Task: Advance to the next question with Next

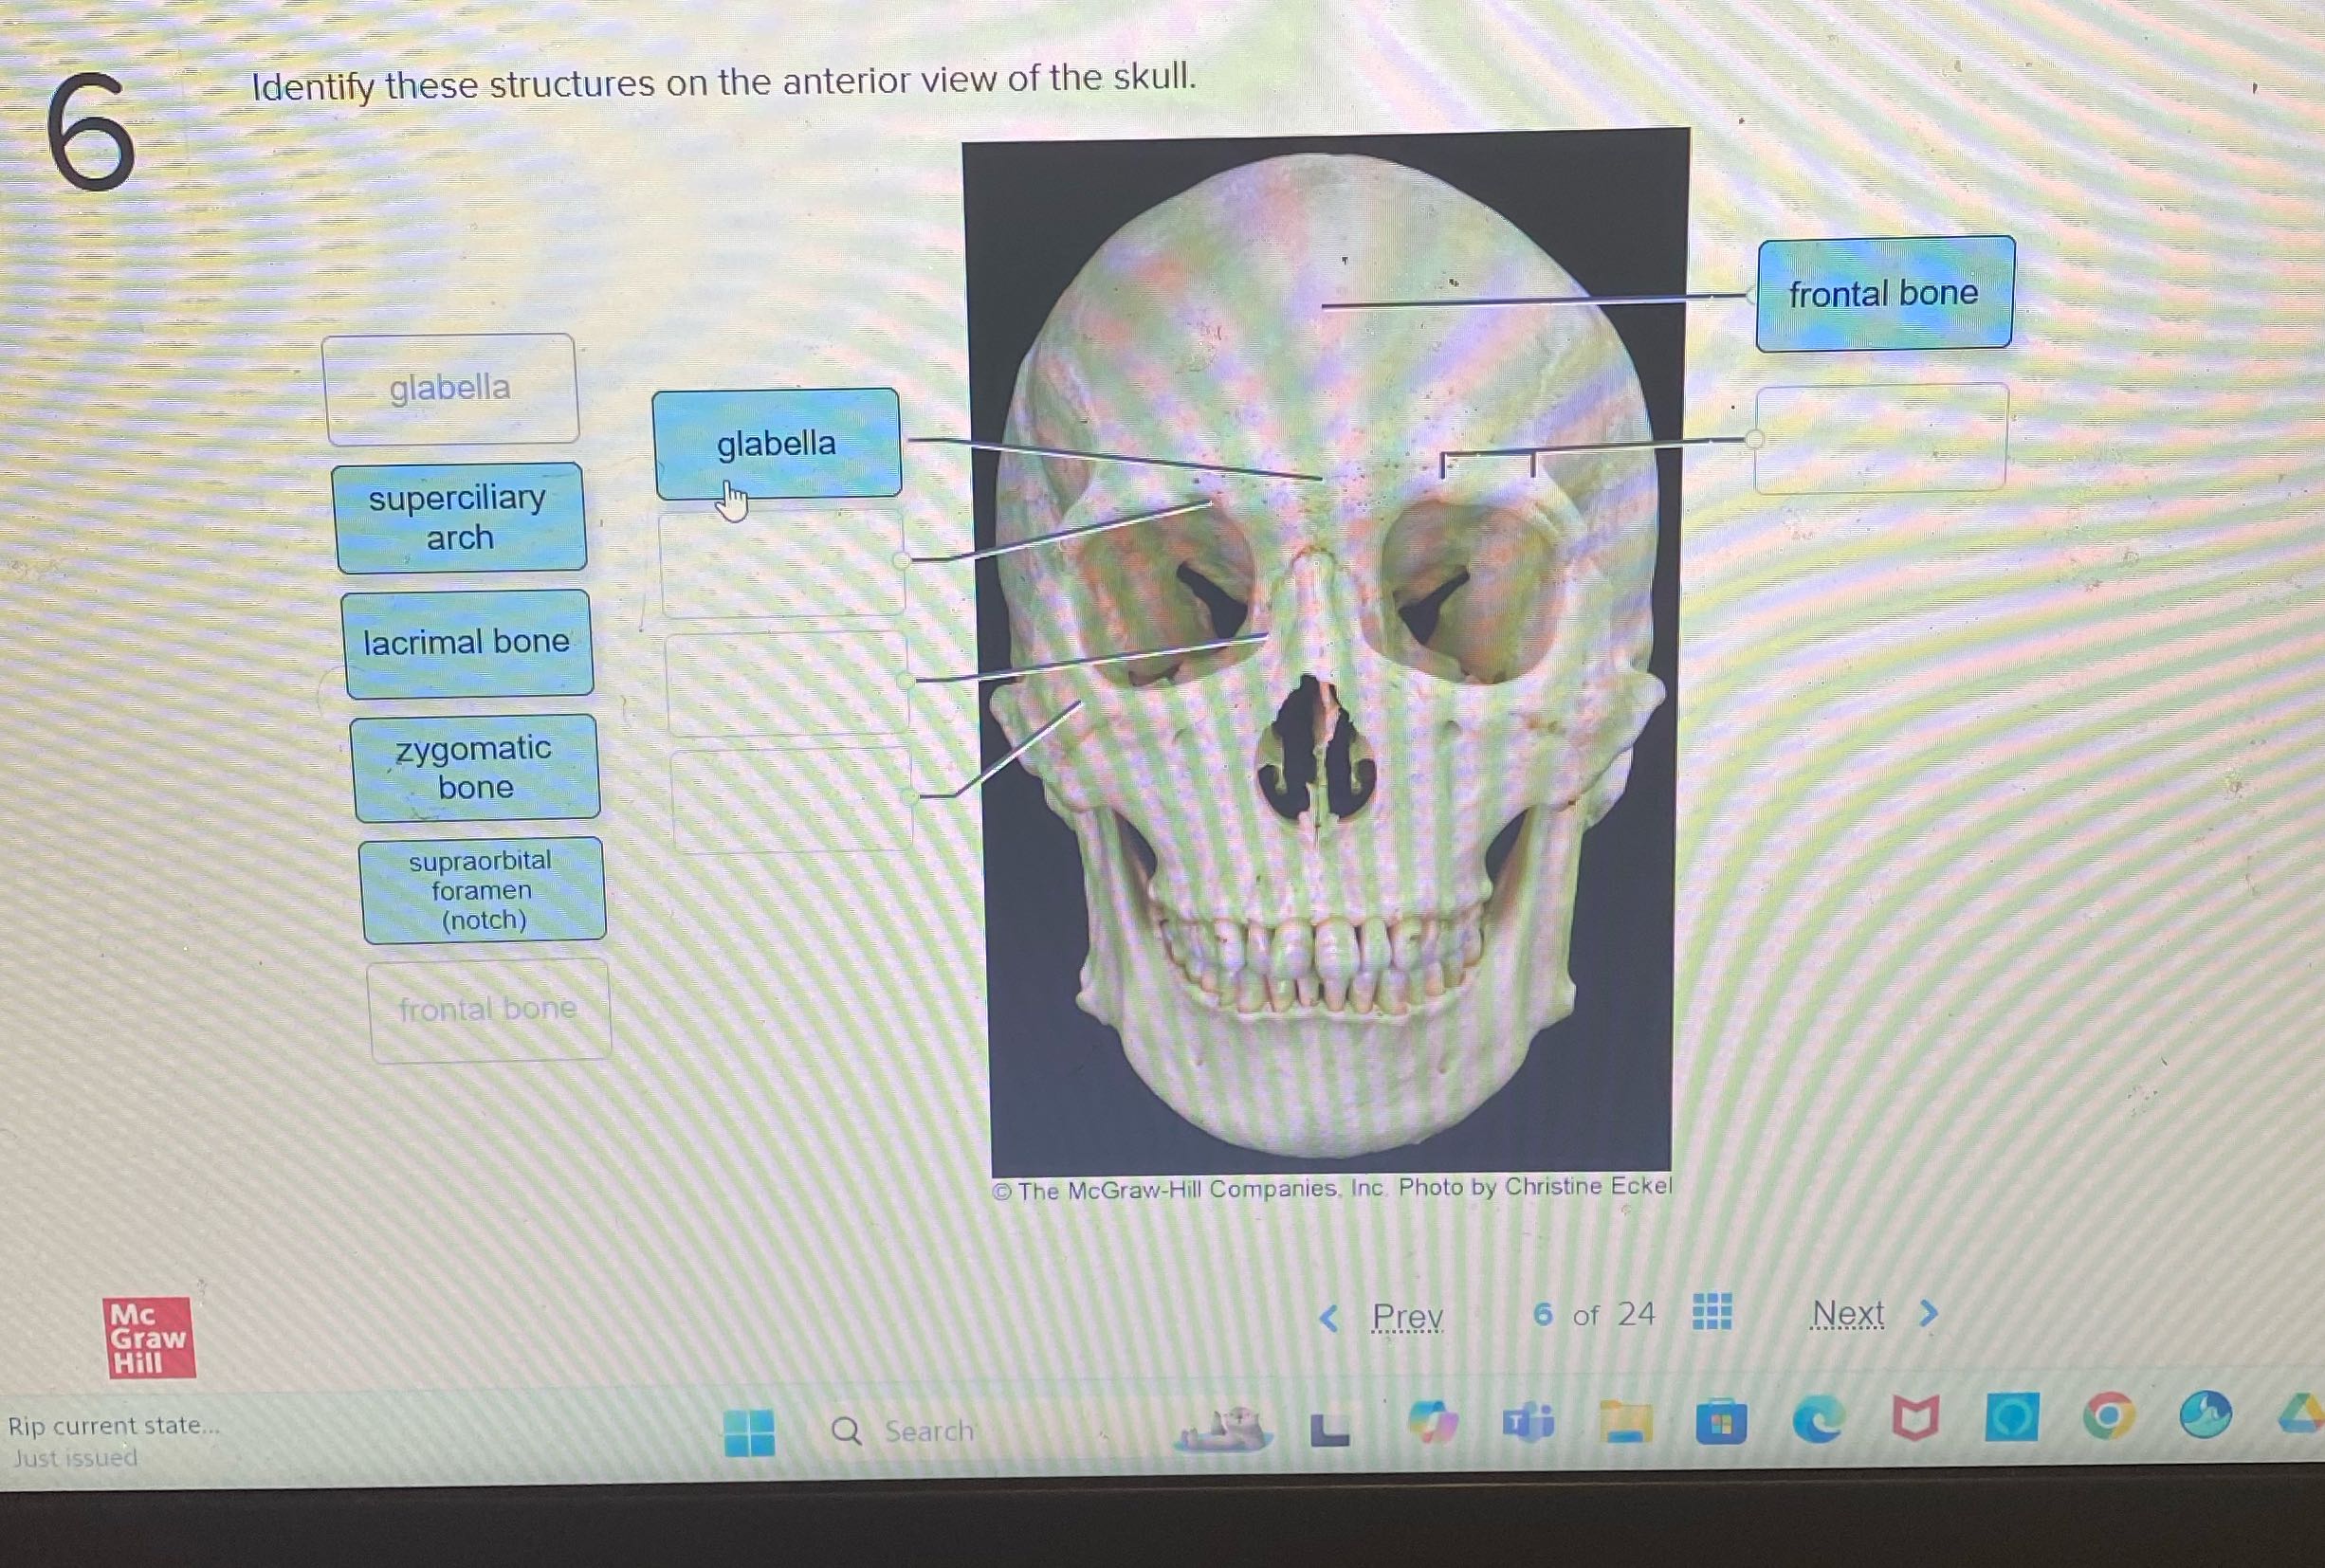Action: coord(1849,1313)
